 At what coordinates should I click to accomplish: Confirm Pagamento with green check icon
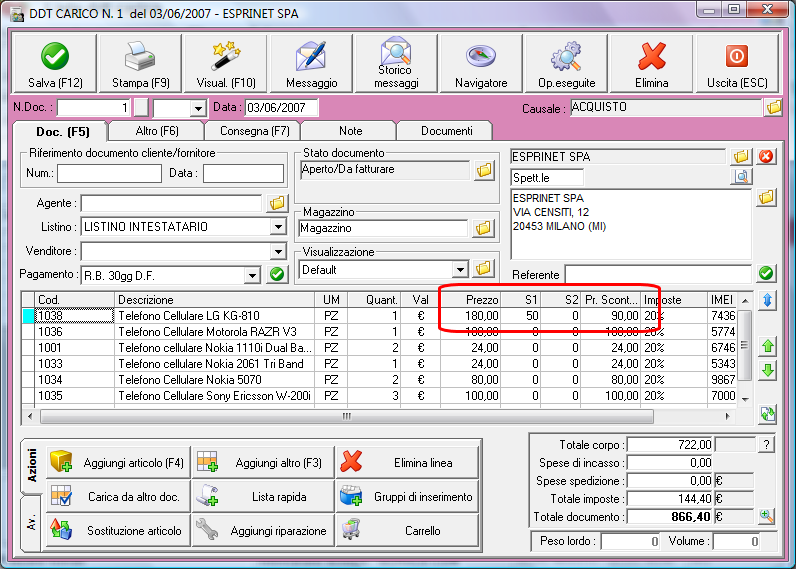point(277,275)
